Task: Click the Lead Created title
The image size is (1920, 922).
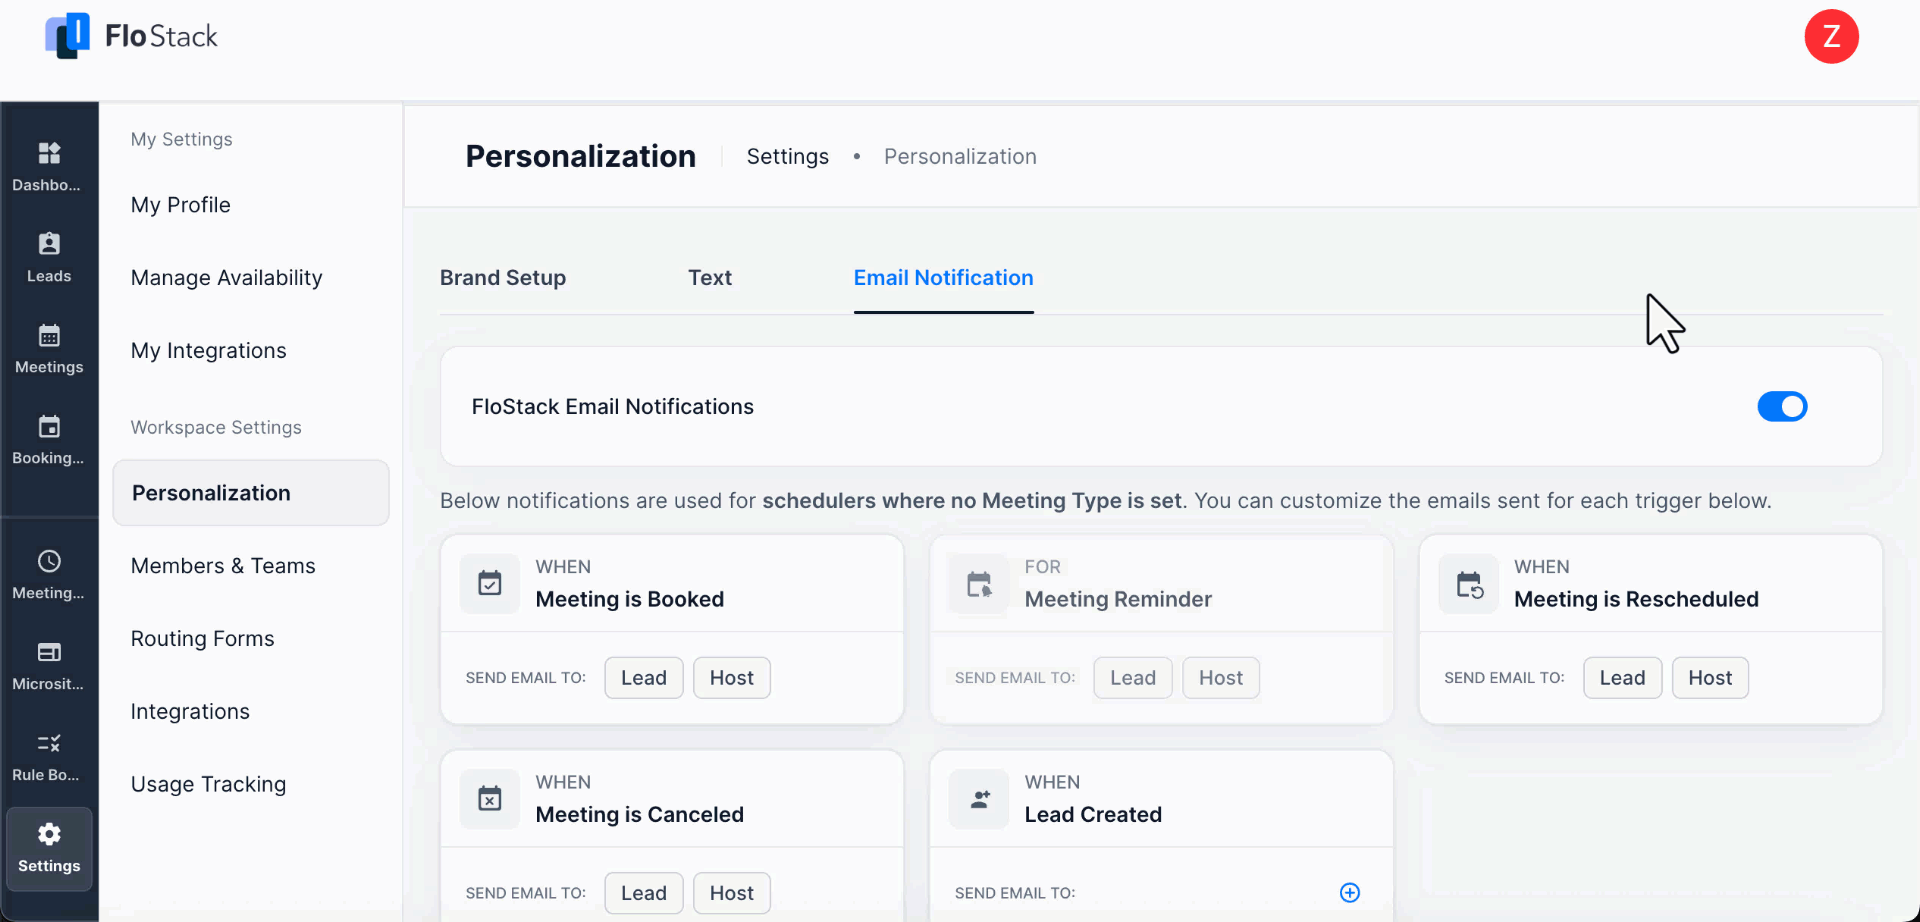Action: [x=1093, y=815]
